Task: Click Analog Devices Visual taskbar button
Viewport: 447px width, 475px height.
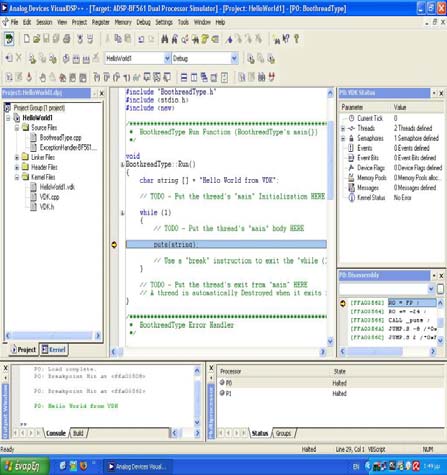Action: pyautogui.click(x=137, y=466)
